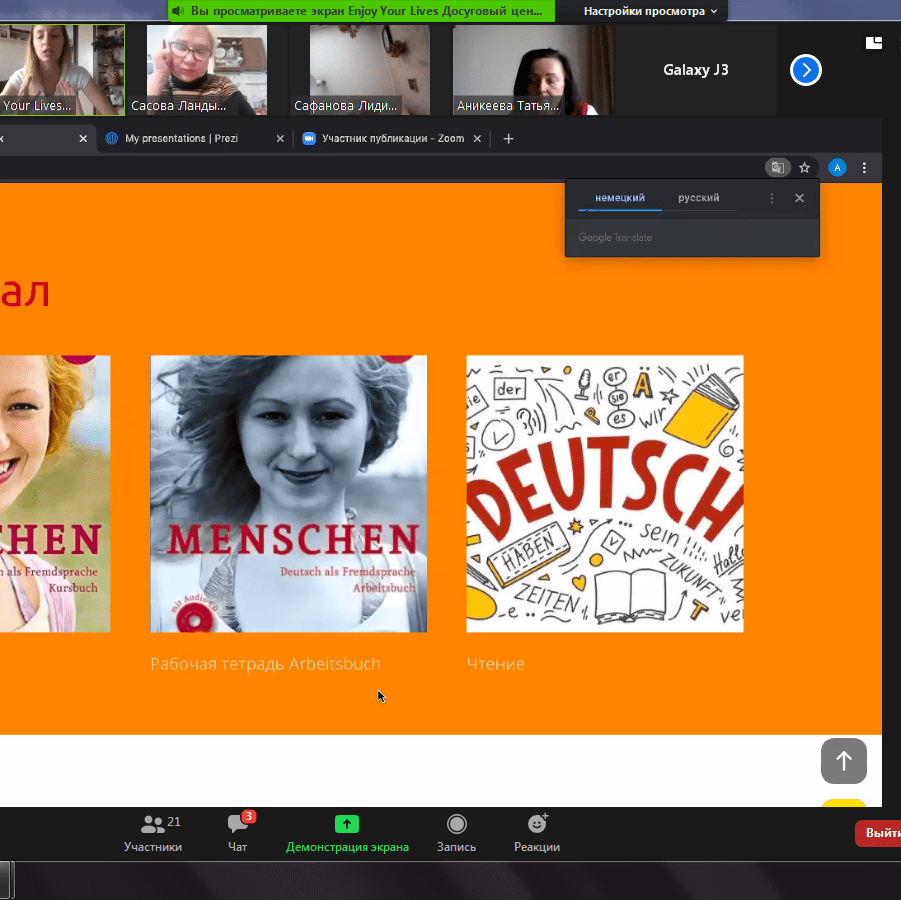Close the leftmost browser tab
This screenshot has width=901, height=900.
click(83, 139)
